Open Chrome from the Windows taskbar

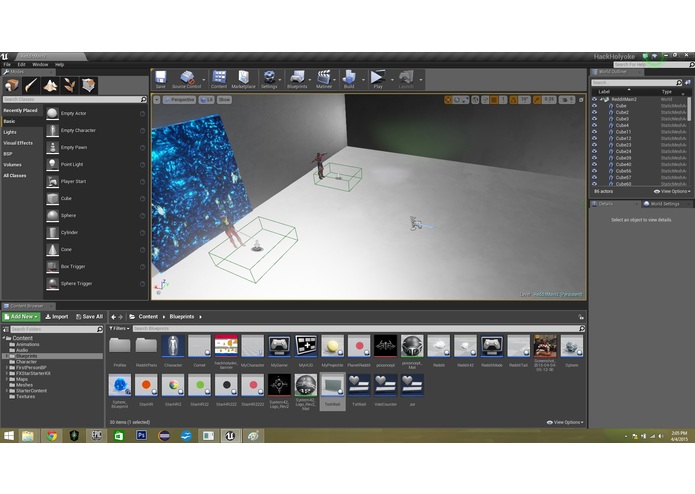(51, 436)
